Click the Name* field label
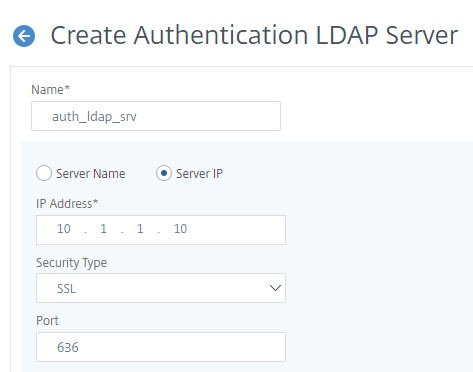Image resolution: width=473 pixels, height=372 pixels. [x=50, y=90]
